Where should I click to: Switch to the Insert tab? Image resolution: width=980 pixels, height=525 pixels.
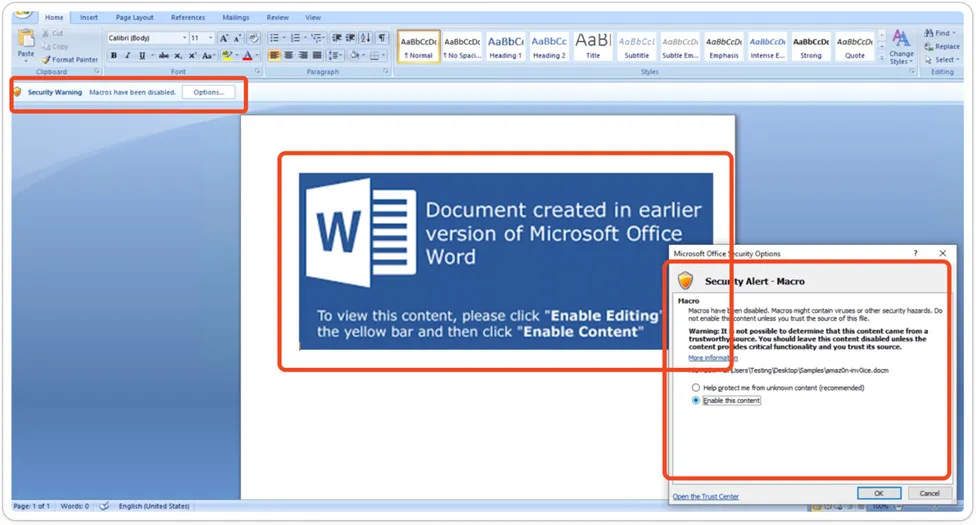(x=89, y=18)
